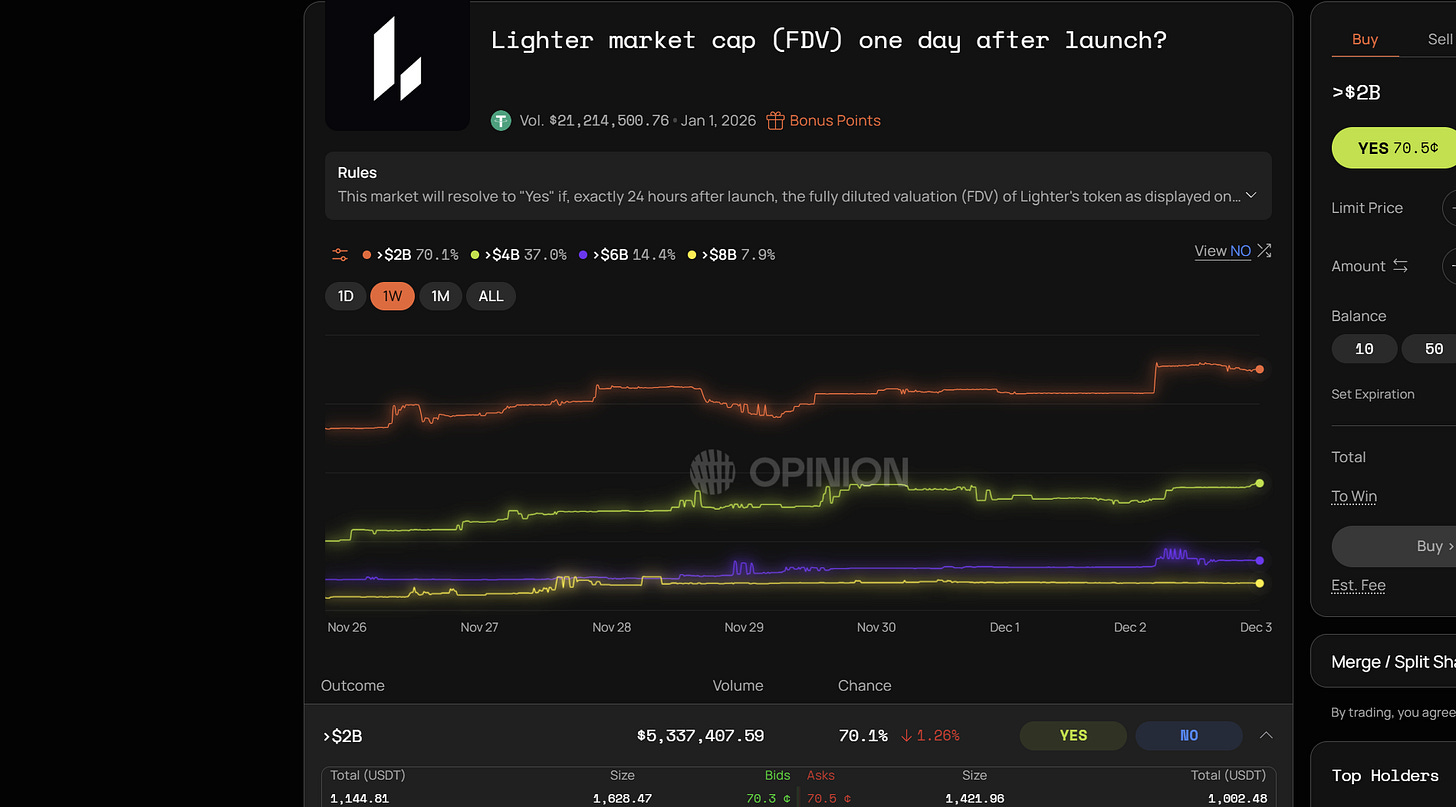The image size is (1456, 807).
Task: Click YES button in >$2B row
Action: 1073,735
